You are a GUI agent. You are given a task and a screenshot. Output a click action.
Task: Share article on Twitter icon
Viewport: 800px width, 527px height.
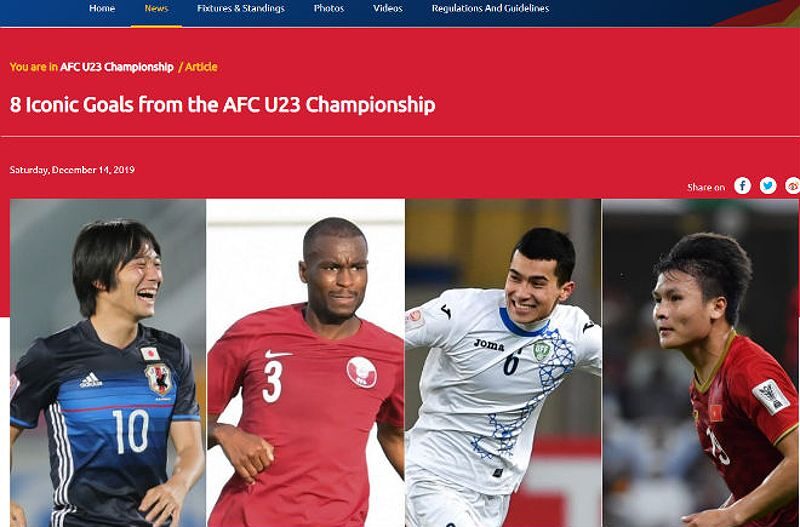(768, 186)
